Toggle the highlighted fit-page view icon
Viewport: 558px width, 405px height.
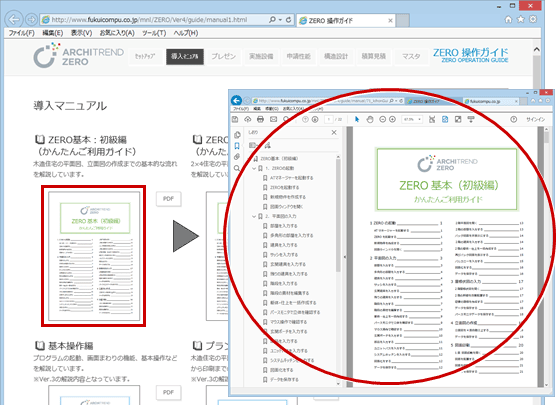coord(445,119)
